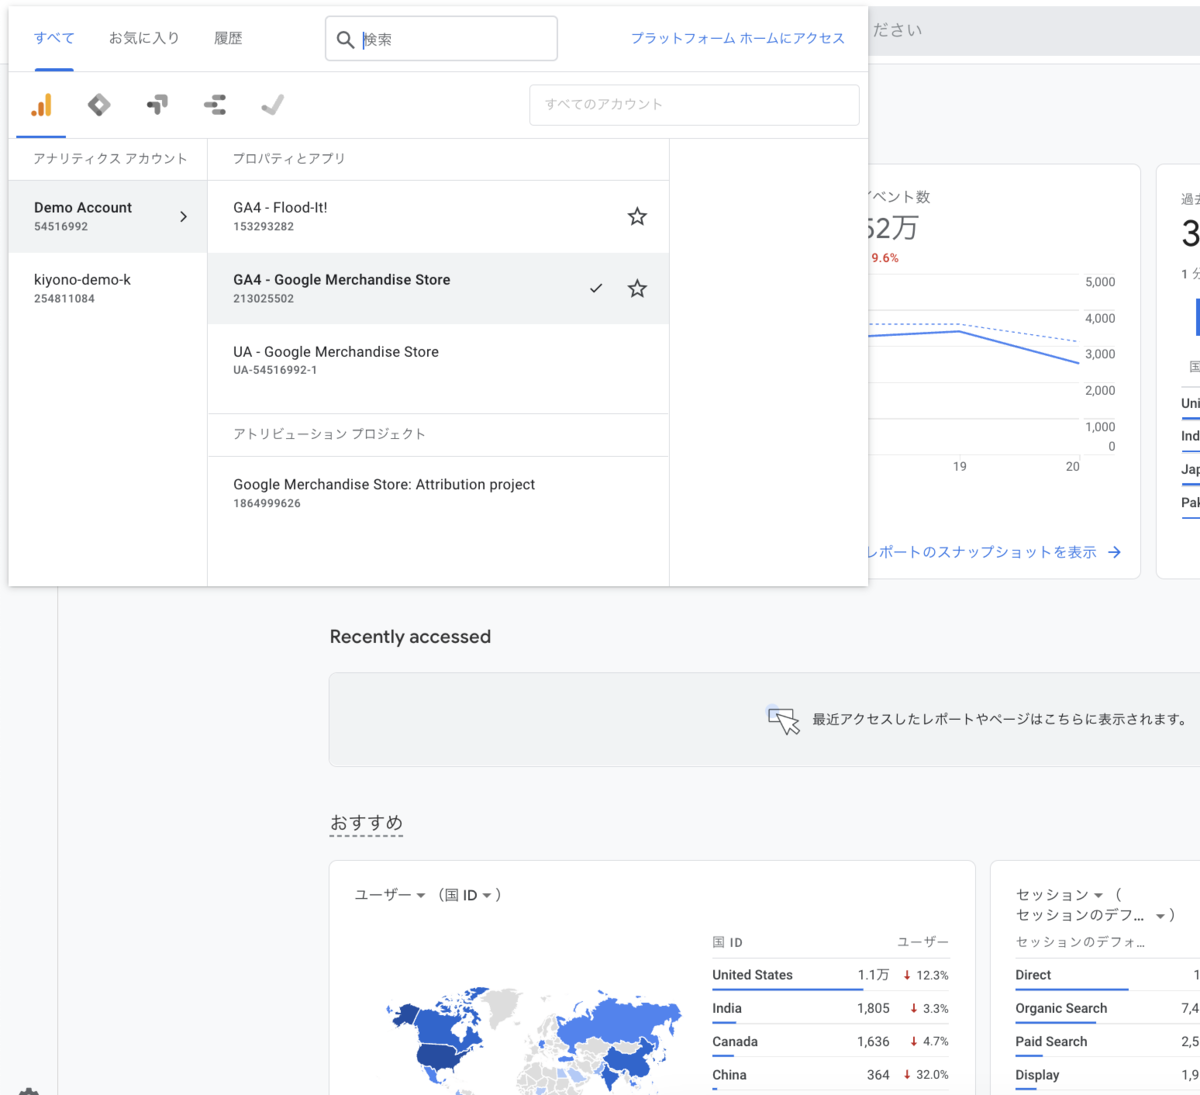Open the ユーザー metric dropdown
This screenshot has height=1095, width=1200.
coord(390,895)
